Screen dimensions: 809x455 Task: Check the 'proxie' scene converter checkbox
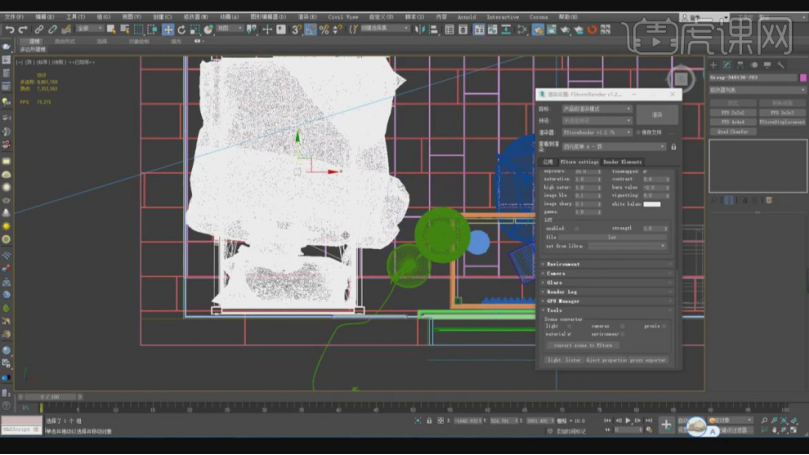click(x=664, y=326)
